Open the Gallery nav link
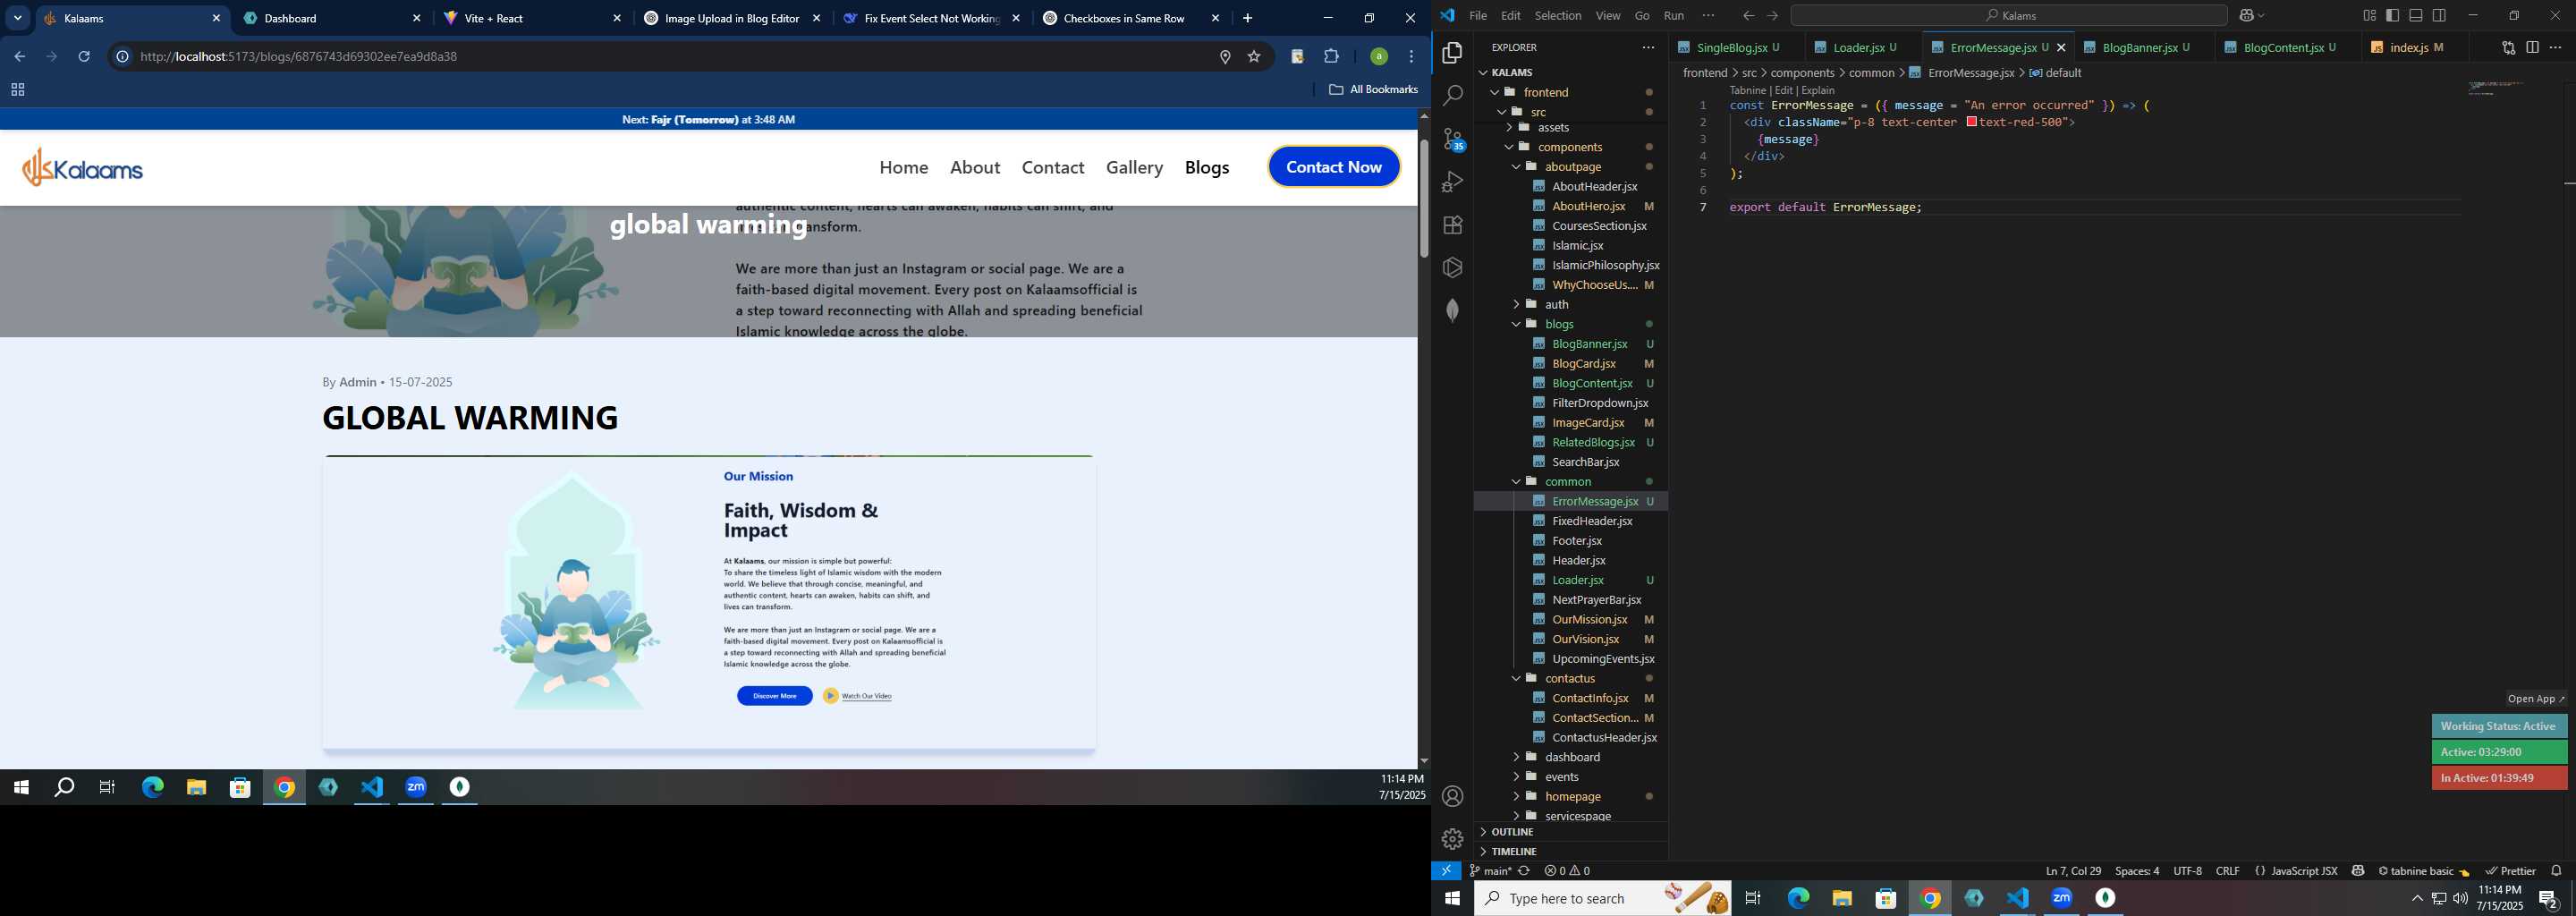 click(1134, 167)
